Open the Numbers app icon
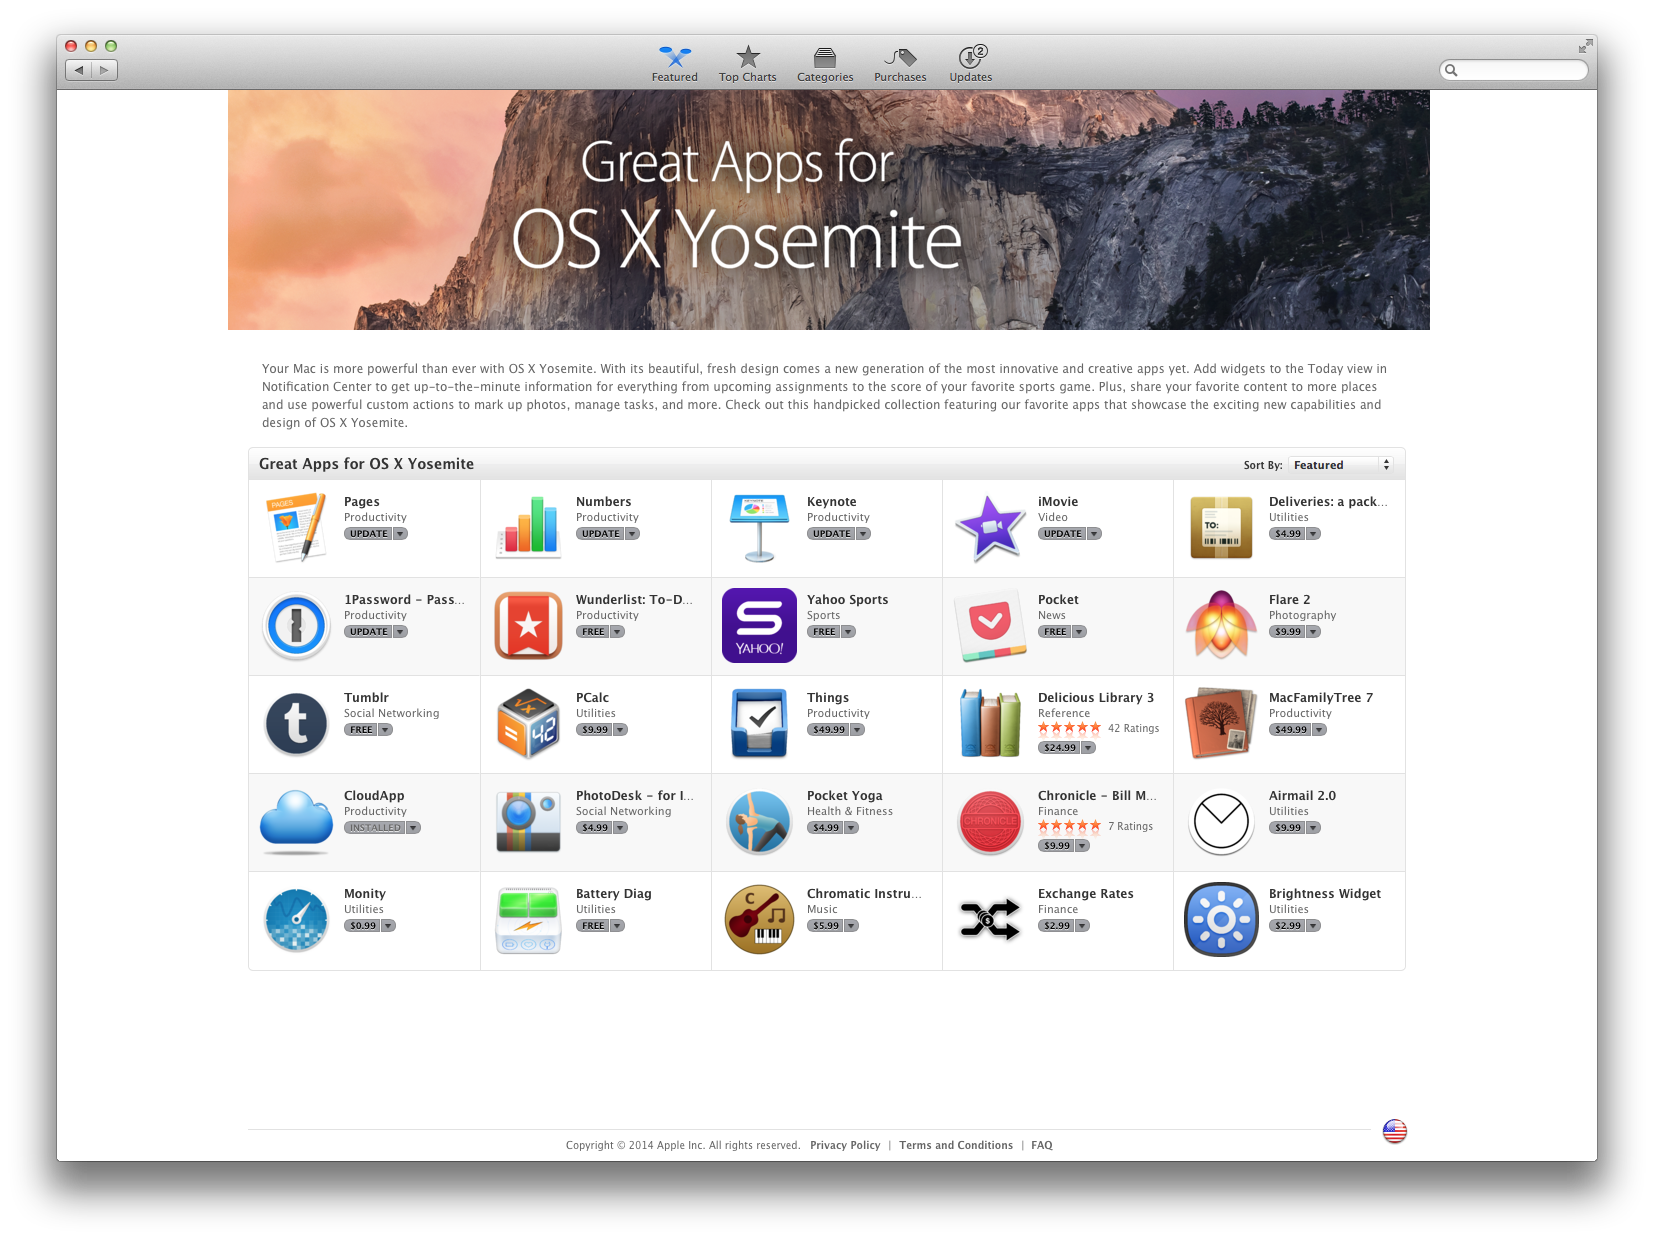Screen dimensions: 1654x1240 pos(528,527)
